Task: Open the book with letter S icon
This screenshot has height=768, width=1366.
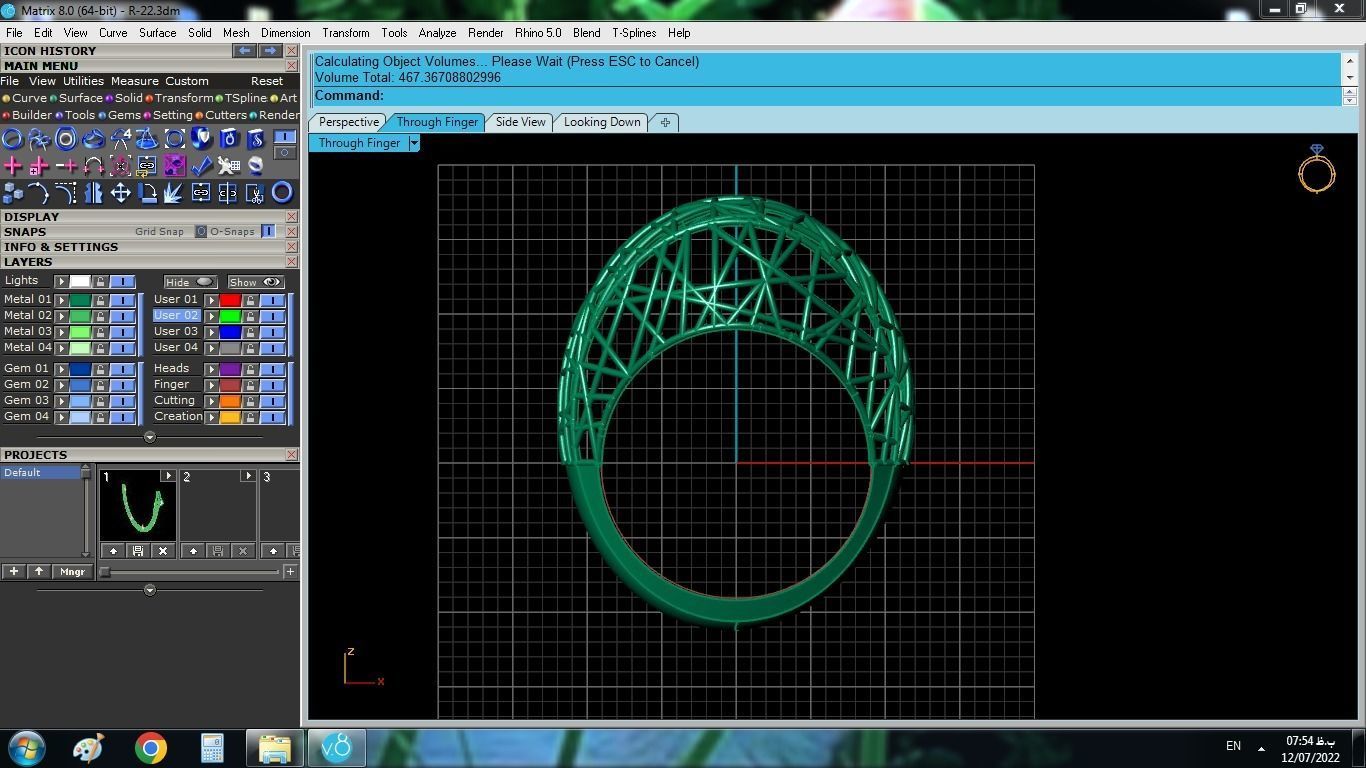Action: tap(255, 139)
